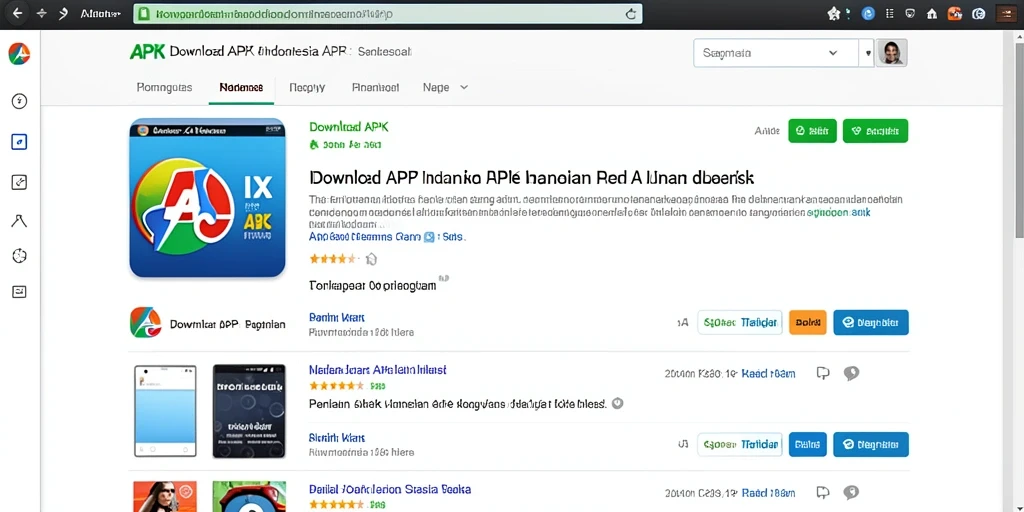Click the large blue button in Stinirh Kfarx row
The image size is (1024, 512).
tap(871, 444)
